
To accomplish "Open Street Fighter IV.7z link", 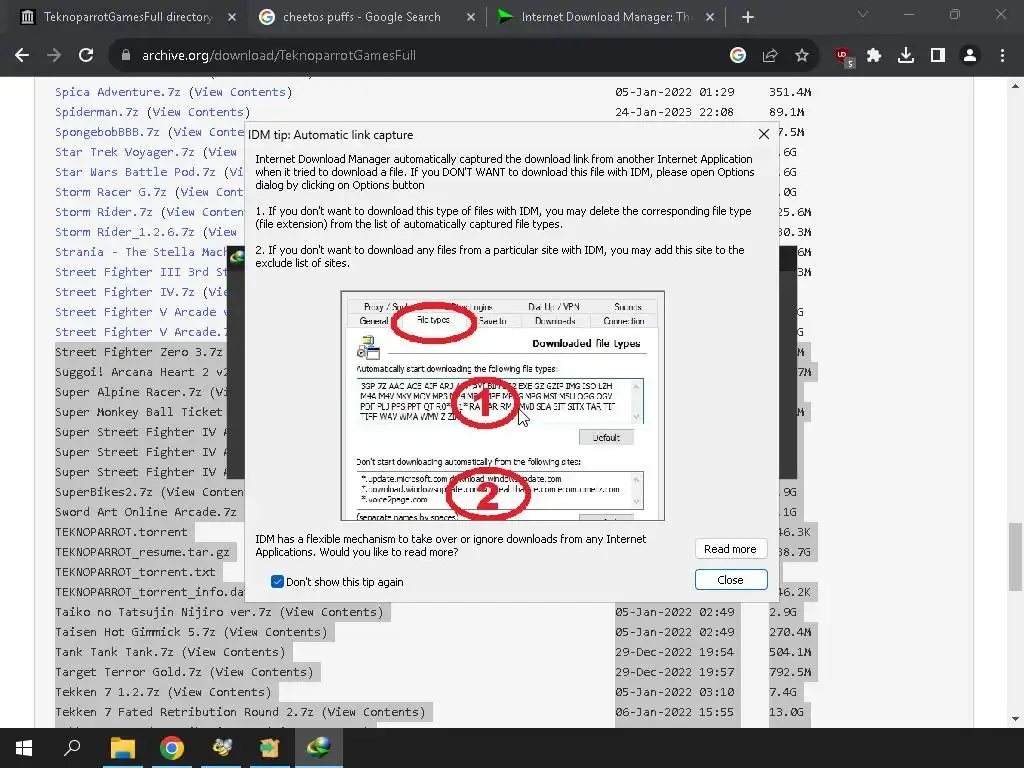I will [125, 292].
